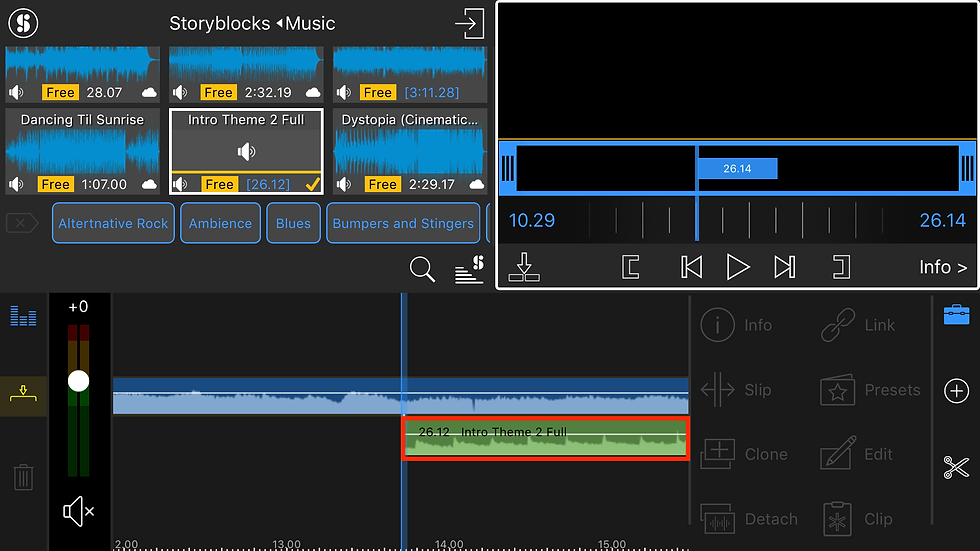Choose the Link tool
980x551 pixels.
click(858, 325)
